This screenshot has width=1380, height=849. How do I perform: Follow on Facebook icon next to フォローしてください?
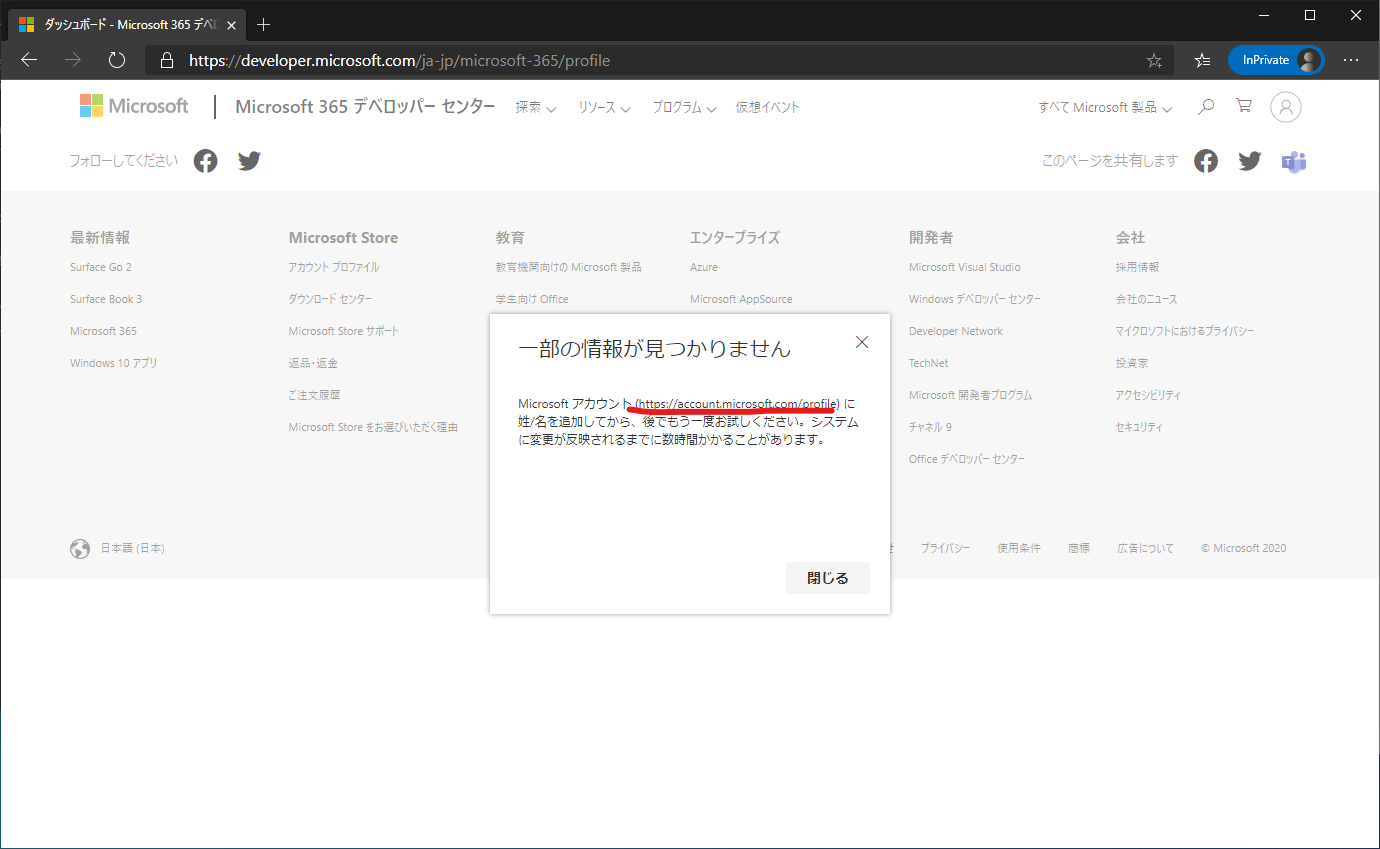click(x=206, y=161)
